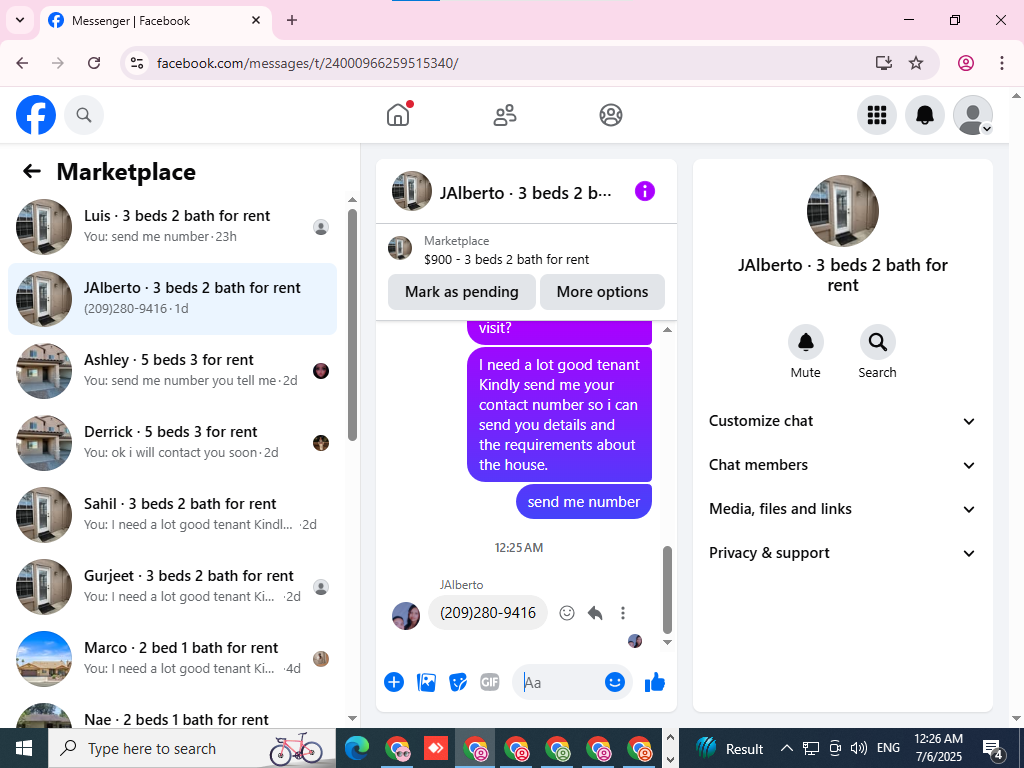
Task: Open the Windows Start menu
Action: (x=24, y=748)
